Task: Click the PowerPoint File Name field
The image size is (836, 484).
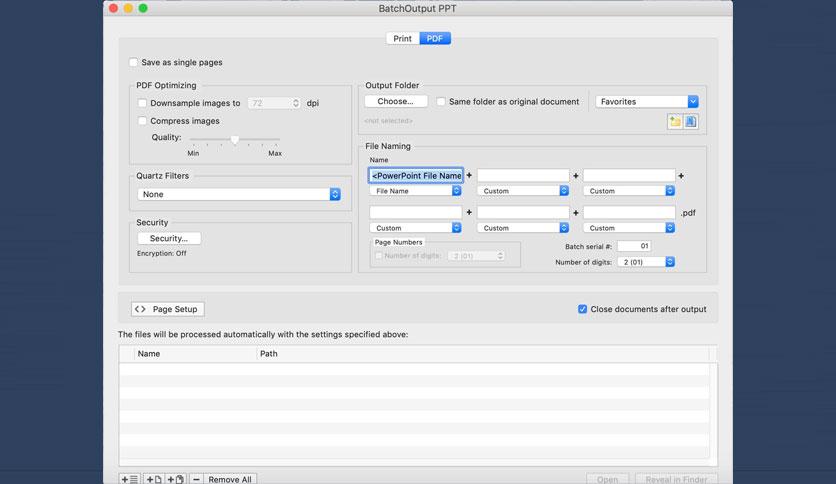Action: point(416,175)
